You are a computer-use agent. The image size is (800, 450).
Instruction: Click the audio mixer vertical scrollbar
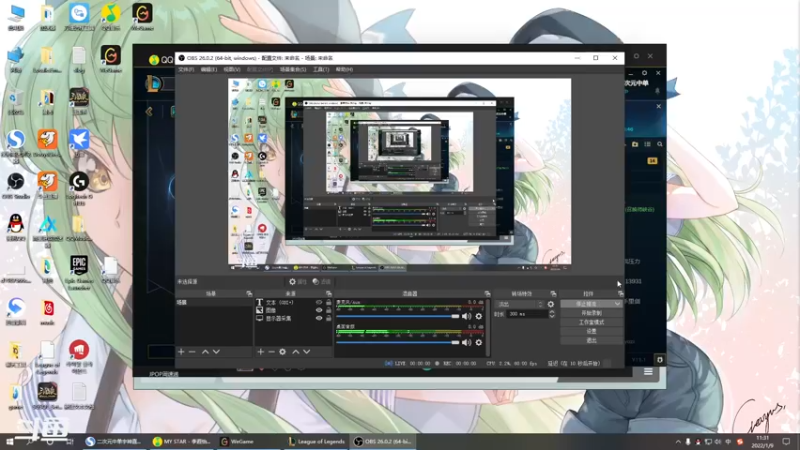click(488, 327)
